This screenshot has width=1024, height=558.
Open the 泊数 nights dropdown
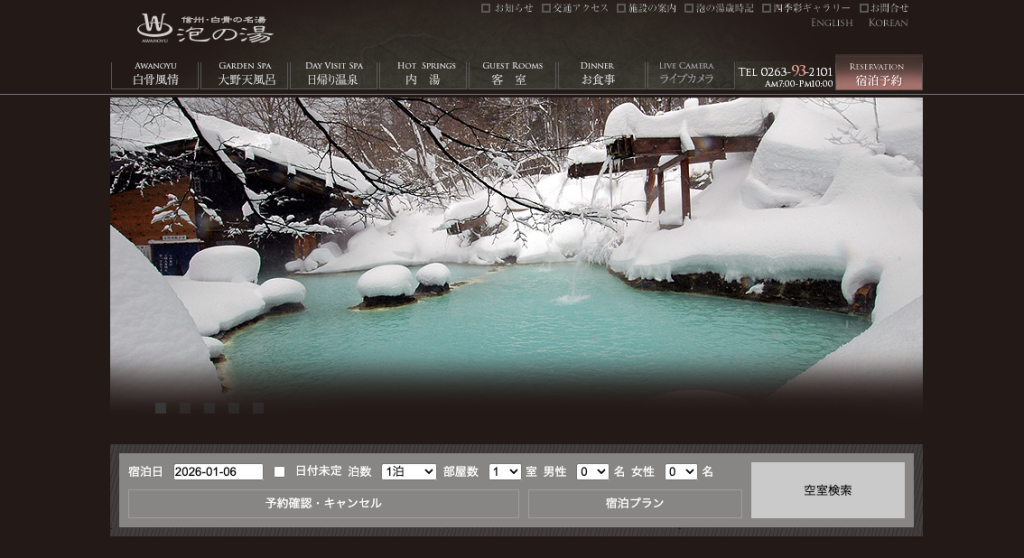tap(409, 472)
